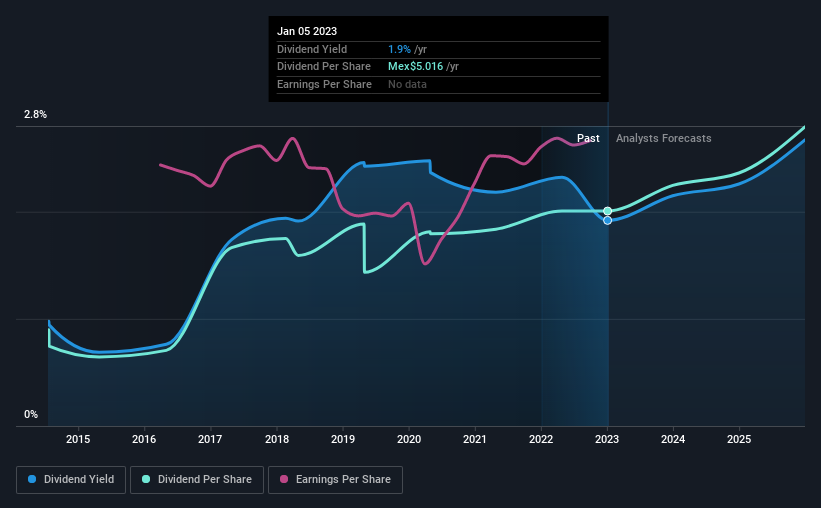Screen dimensions: 821x508
Task: Toggle the Dividend Yield legend button
Action: tap(71, 480)
